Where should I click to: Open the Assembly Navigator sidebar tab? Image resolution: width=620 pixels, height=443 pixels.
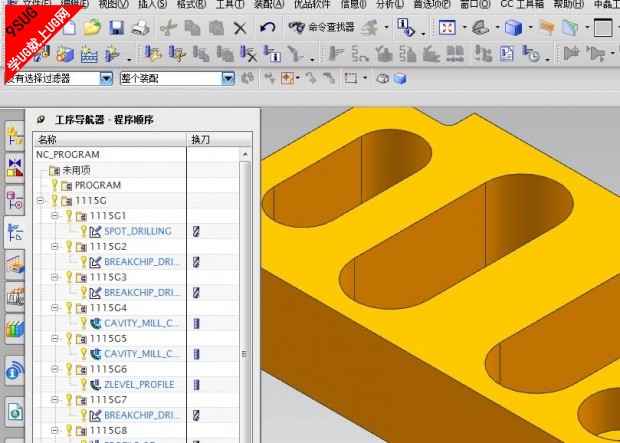point(15,135)
